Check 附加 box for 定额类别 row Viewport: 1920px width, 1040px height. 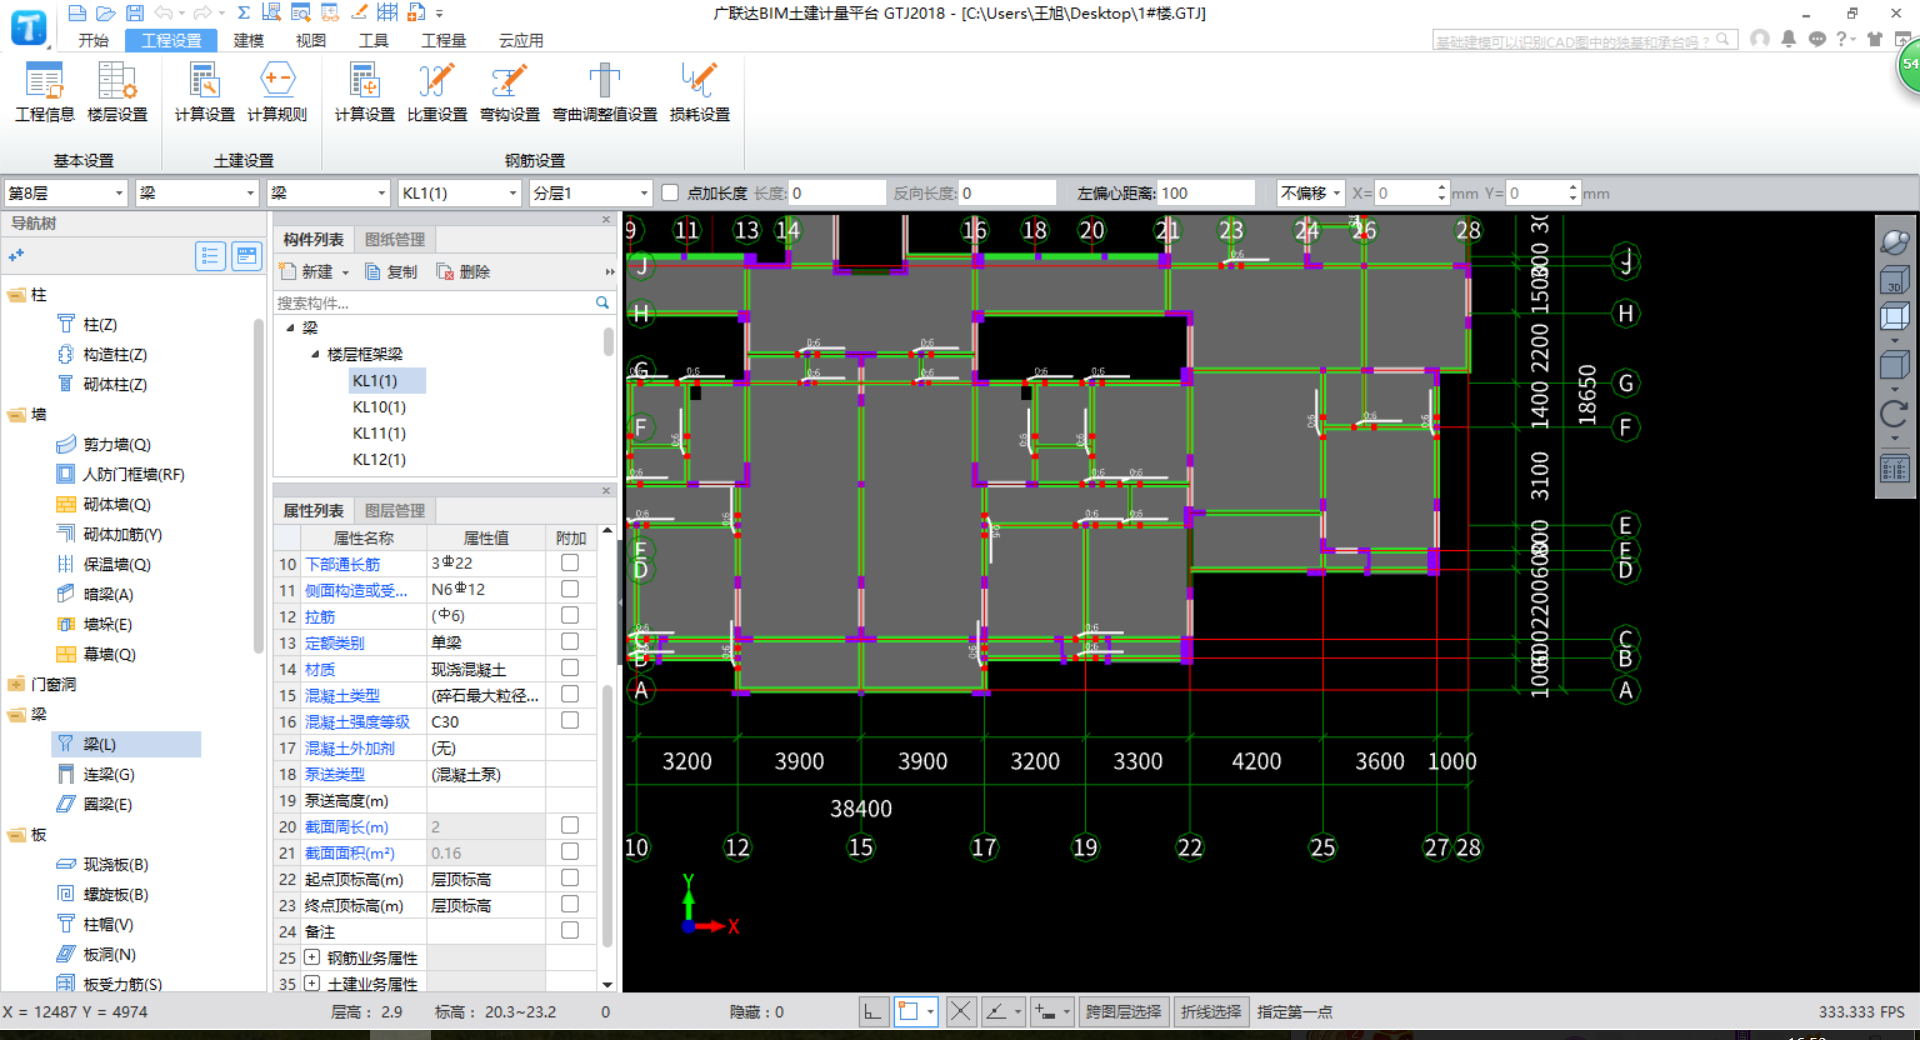tap(570, 641)
